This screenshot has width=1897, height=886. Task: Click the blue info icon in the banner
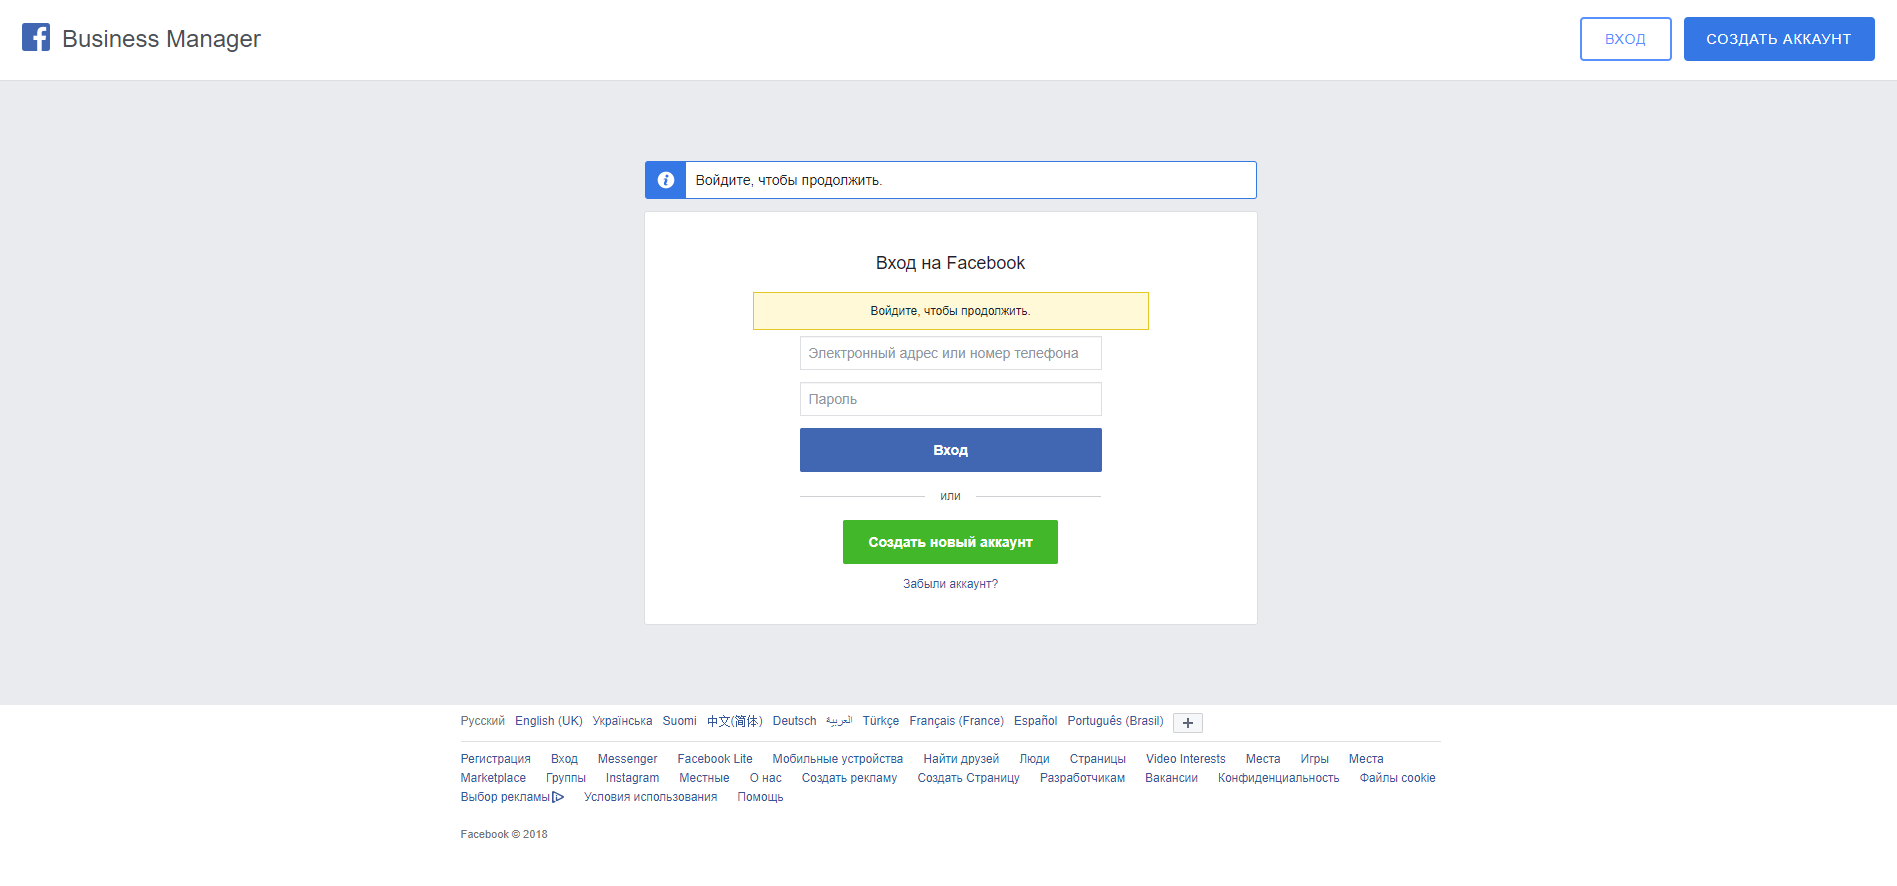[x=665, y=180]
